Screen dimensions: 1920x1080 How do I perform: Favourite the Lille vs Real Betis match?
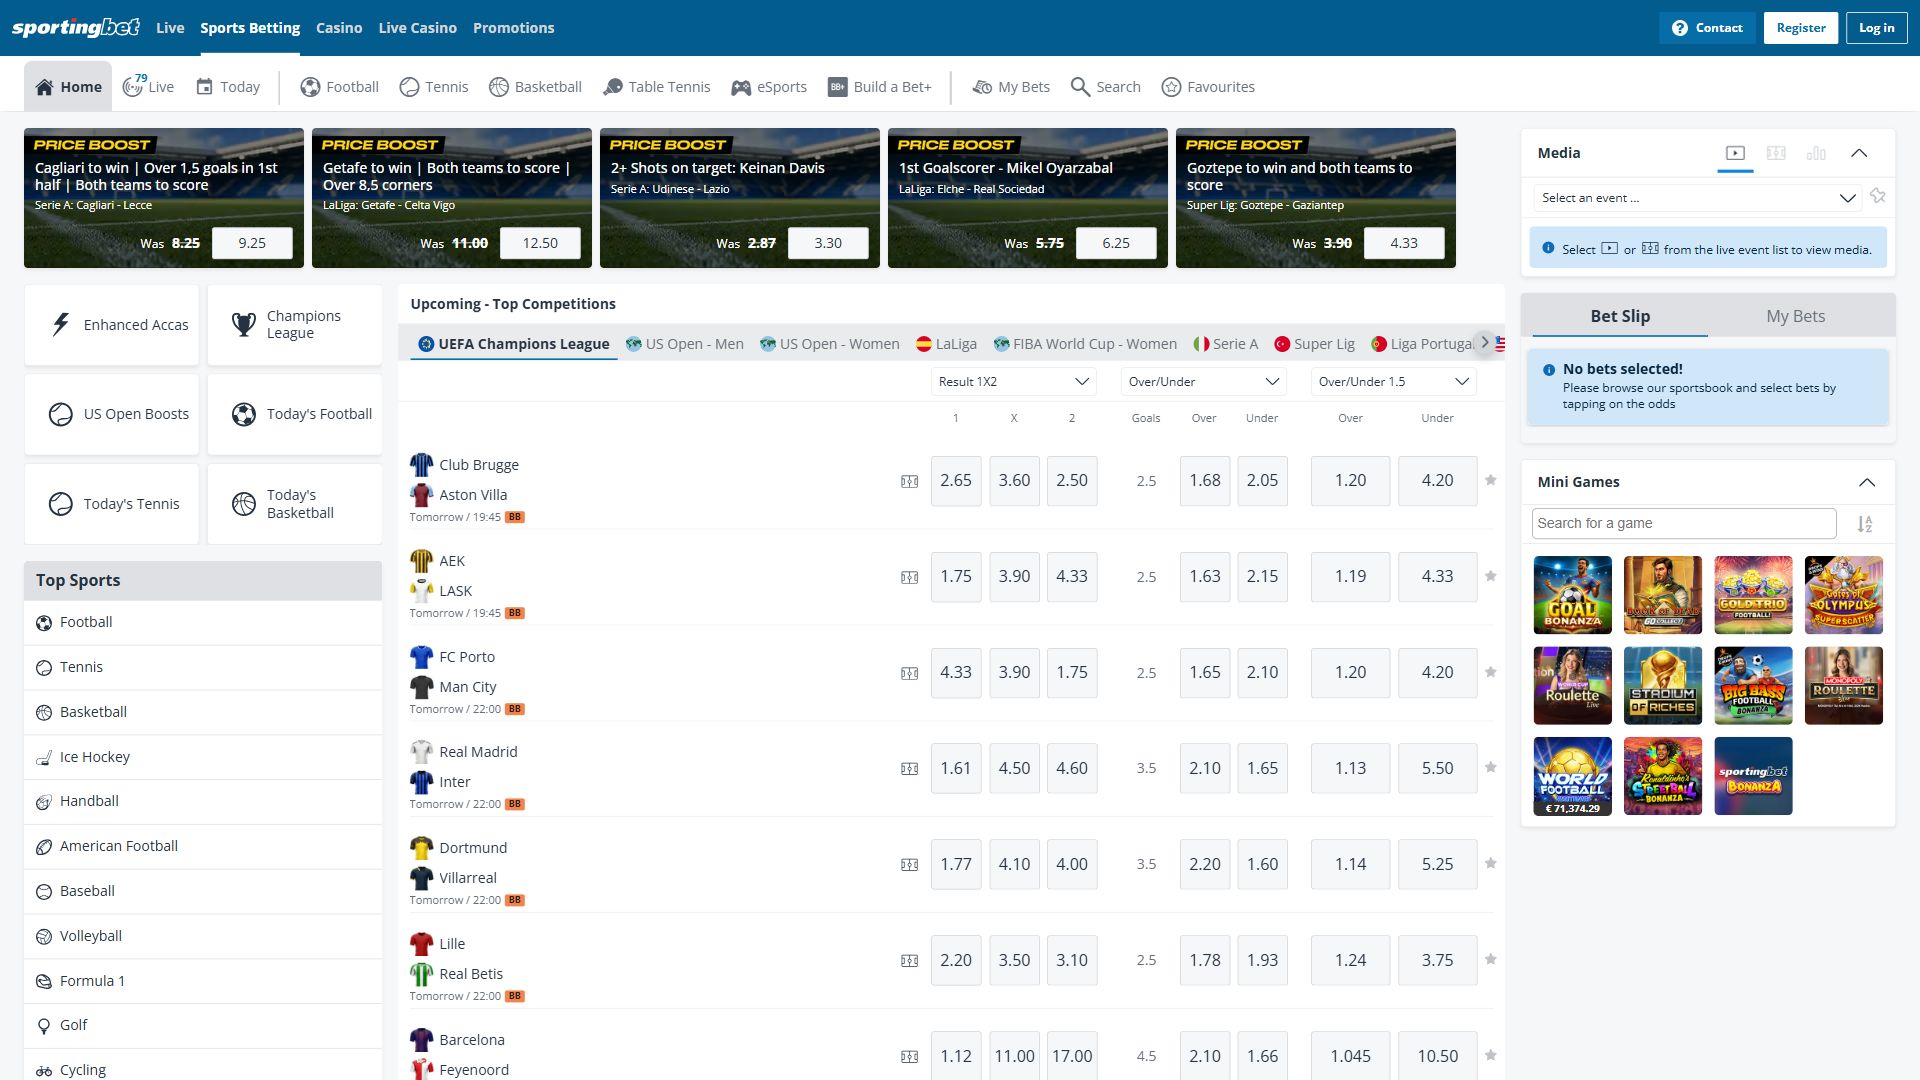pos(1491,959)
